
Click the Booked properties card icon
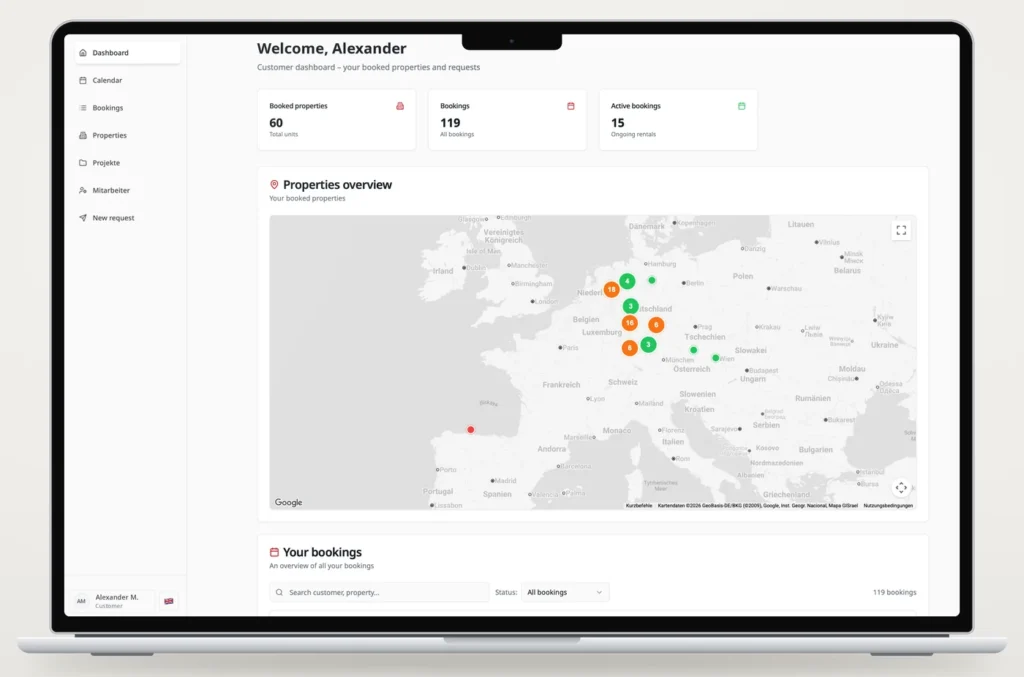click(400, 106)
